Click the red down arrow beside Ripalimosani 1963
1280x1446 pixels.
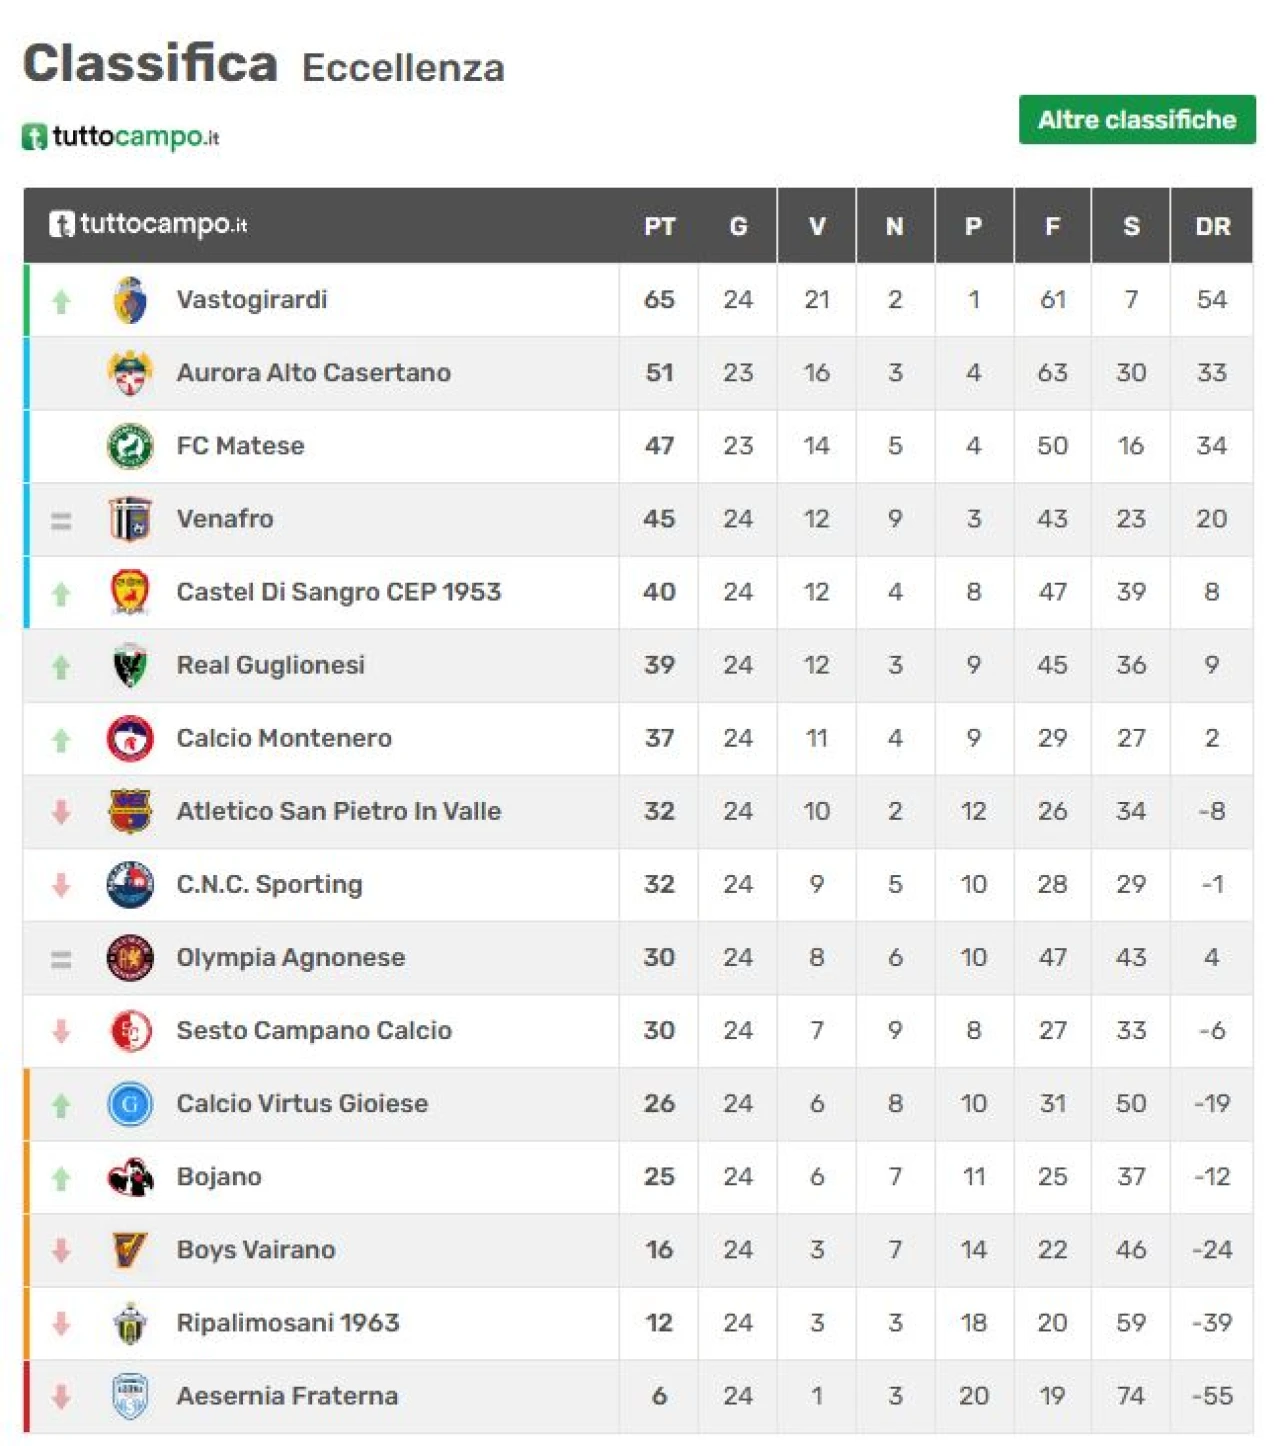pyautogui.click(x=61, y=1323)
